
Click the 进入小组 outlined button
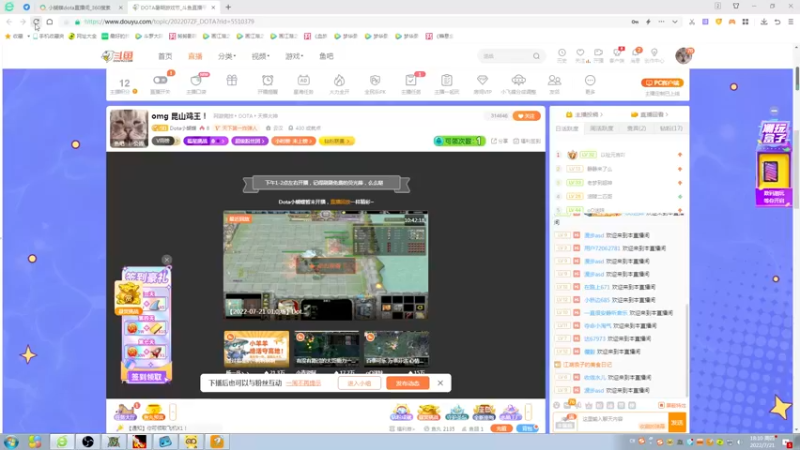pyautogui.click(x=359, y=383)
